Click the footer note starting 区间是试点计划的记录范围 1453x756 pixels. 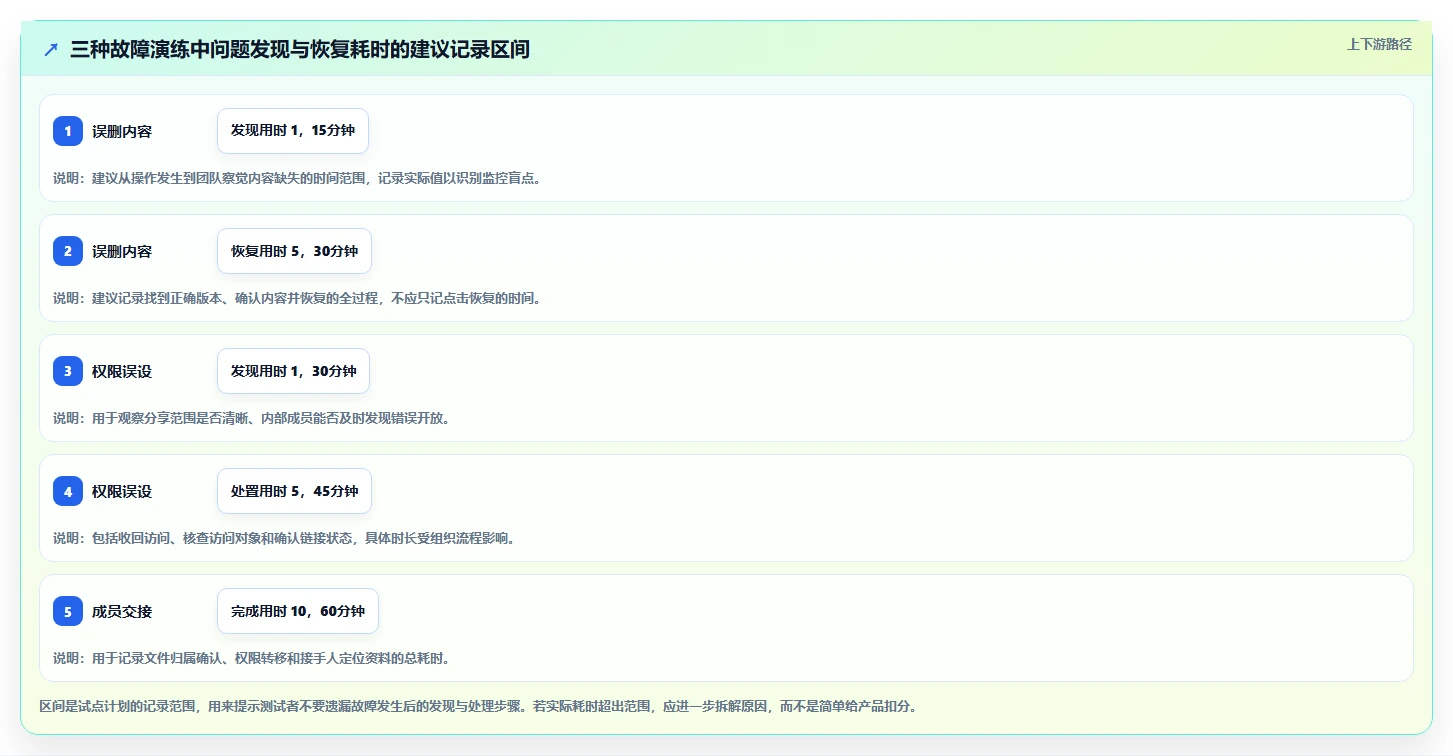click(x=478, y=706)
